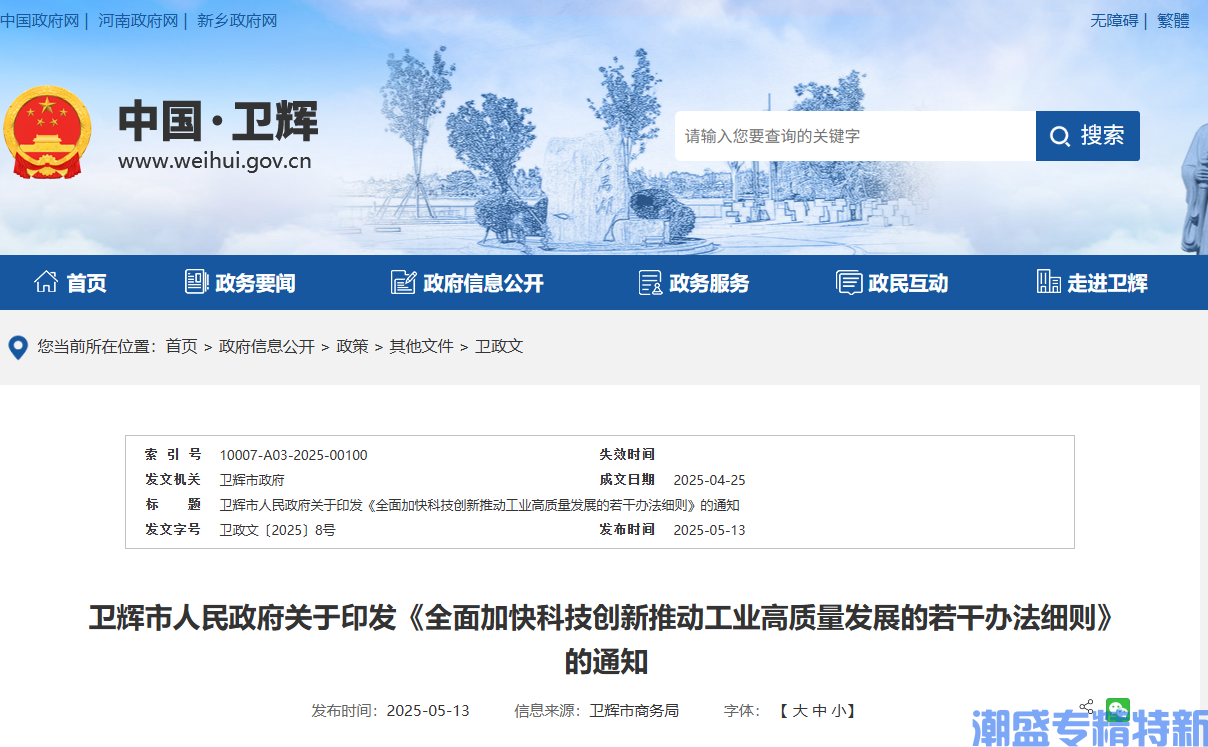Click the document icon beside 政务服务
Image resolution: width=1208 pixels, height=747 pixels.
pyautogui.click(x=650, y=282)
